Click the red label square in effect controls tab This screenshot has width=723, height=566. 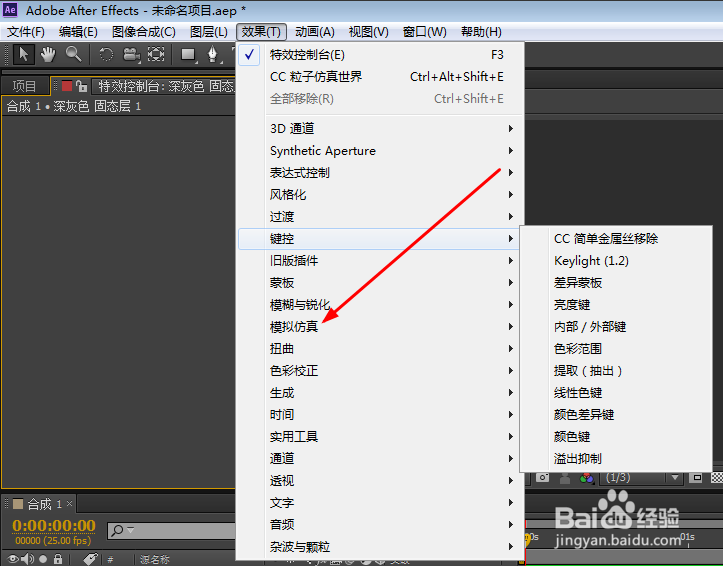coord(67,86)
